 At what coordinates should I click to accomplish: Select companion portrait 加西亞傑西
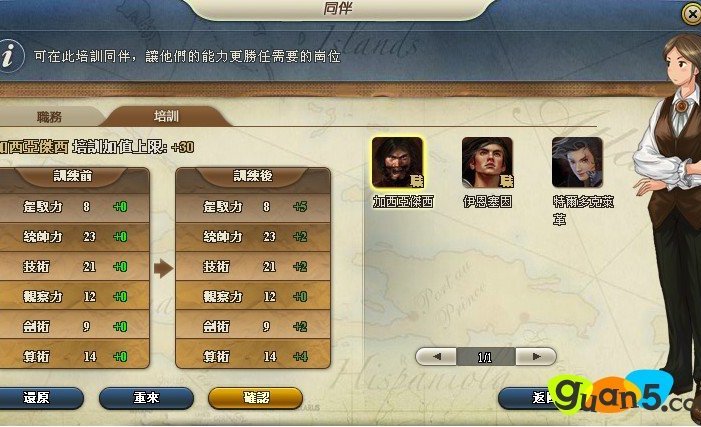click(397, 162)
